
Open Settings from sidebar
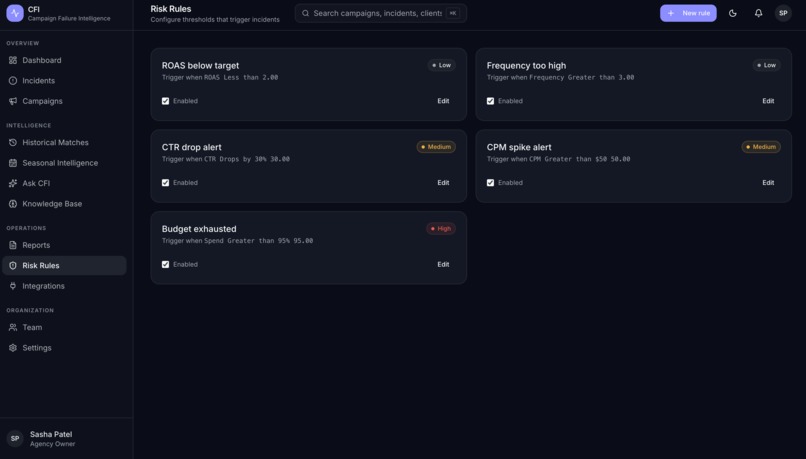[x=64, y=348]
